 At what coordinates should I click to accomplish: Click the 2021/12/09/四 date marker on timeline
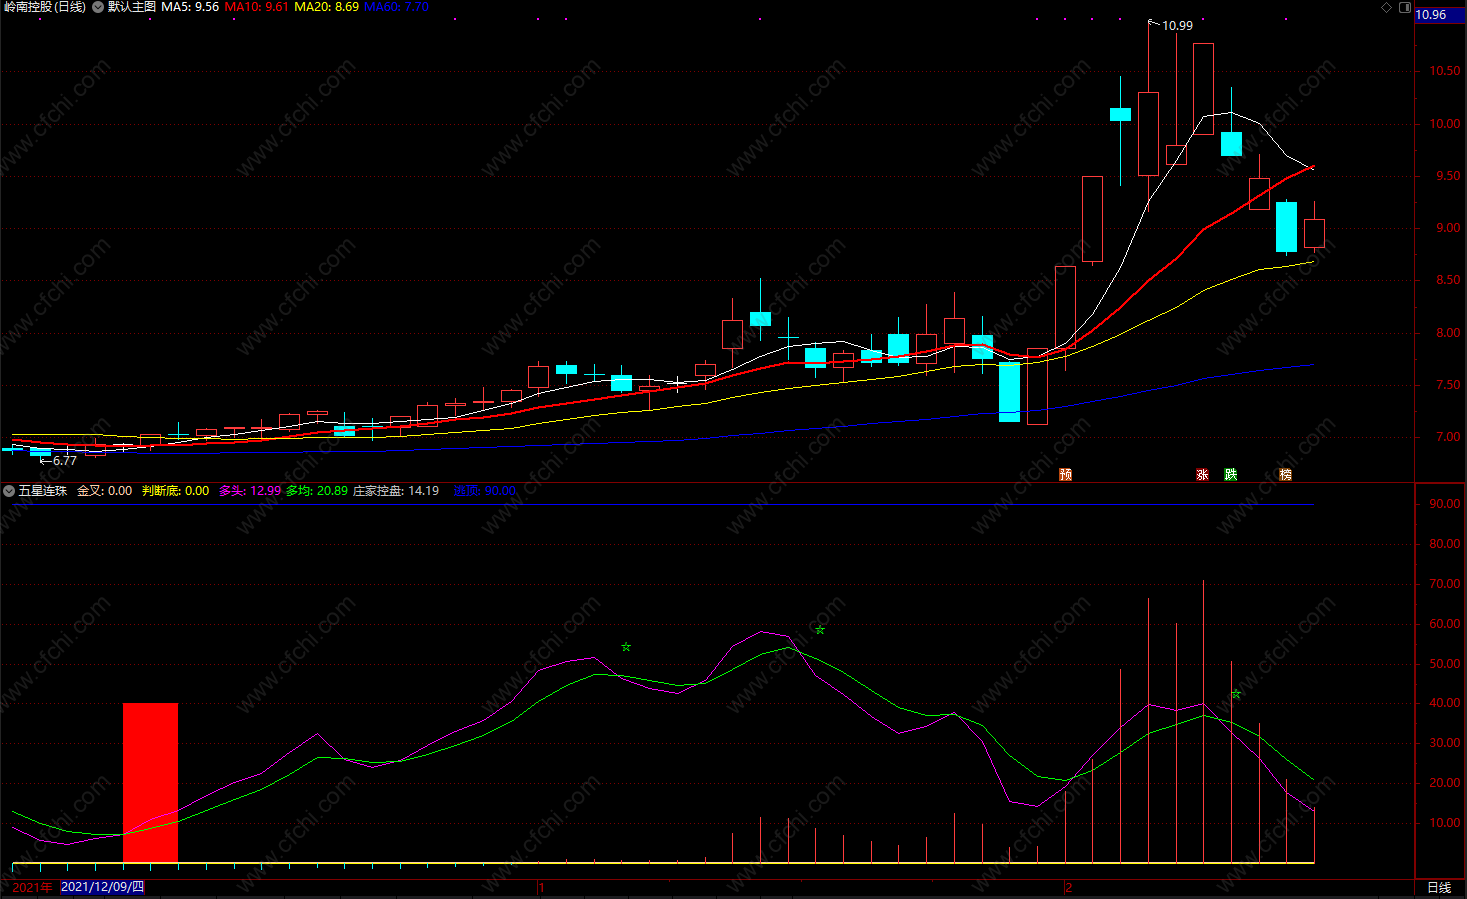point(102,887)
